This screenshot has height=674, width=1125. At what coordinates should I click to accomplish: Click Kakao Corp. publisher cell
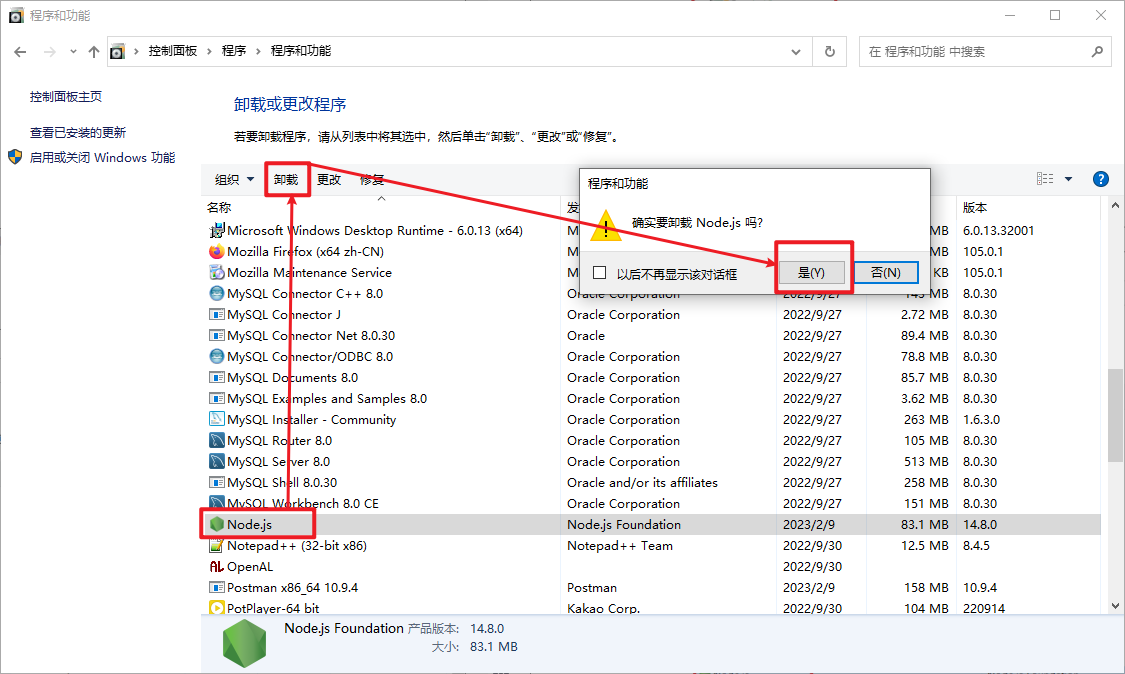(x=603, y=608)
